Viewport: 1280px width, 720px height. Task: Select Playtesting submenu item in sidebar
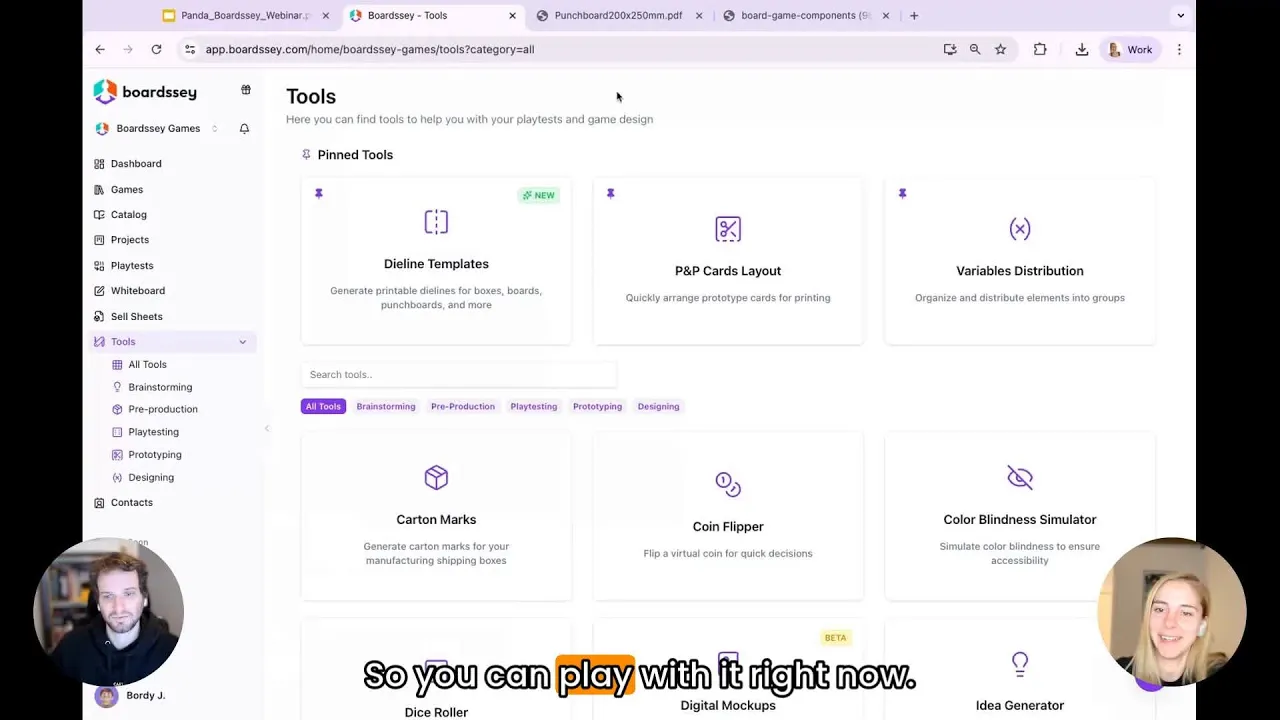[x=154, y=432]
